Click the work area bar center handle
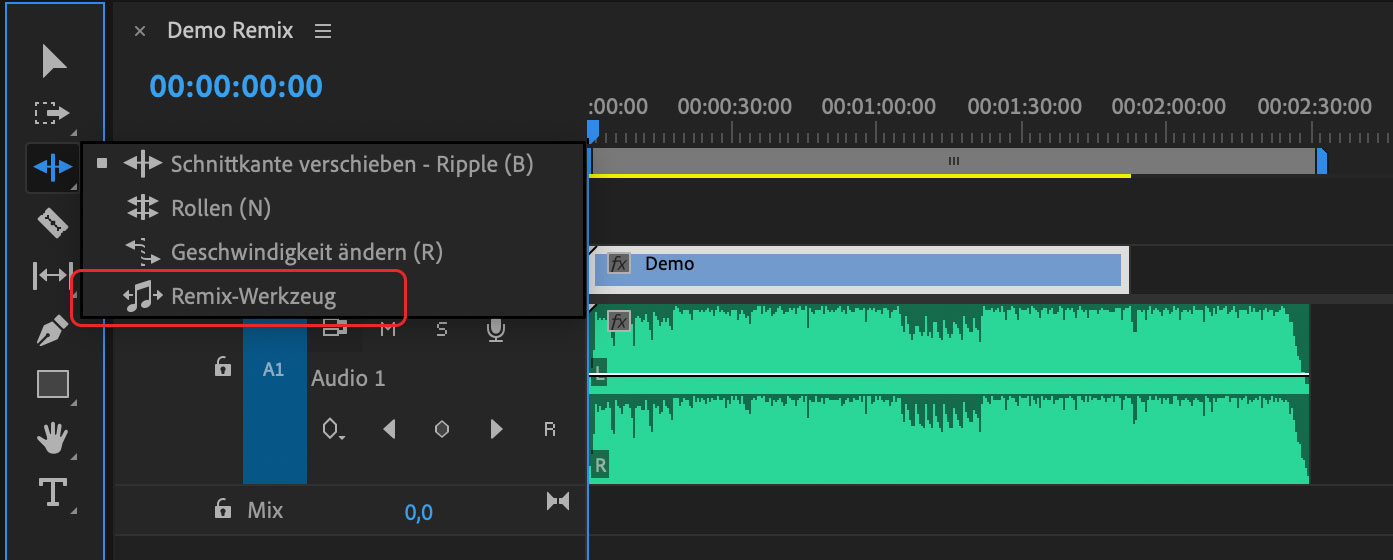 (954, 160)
